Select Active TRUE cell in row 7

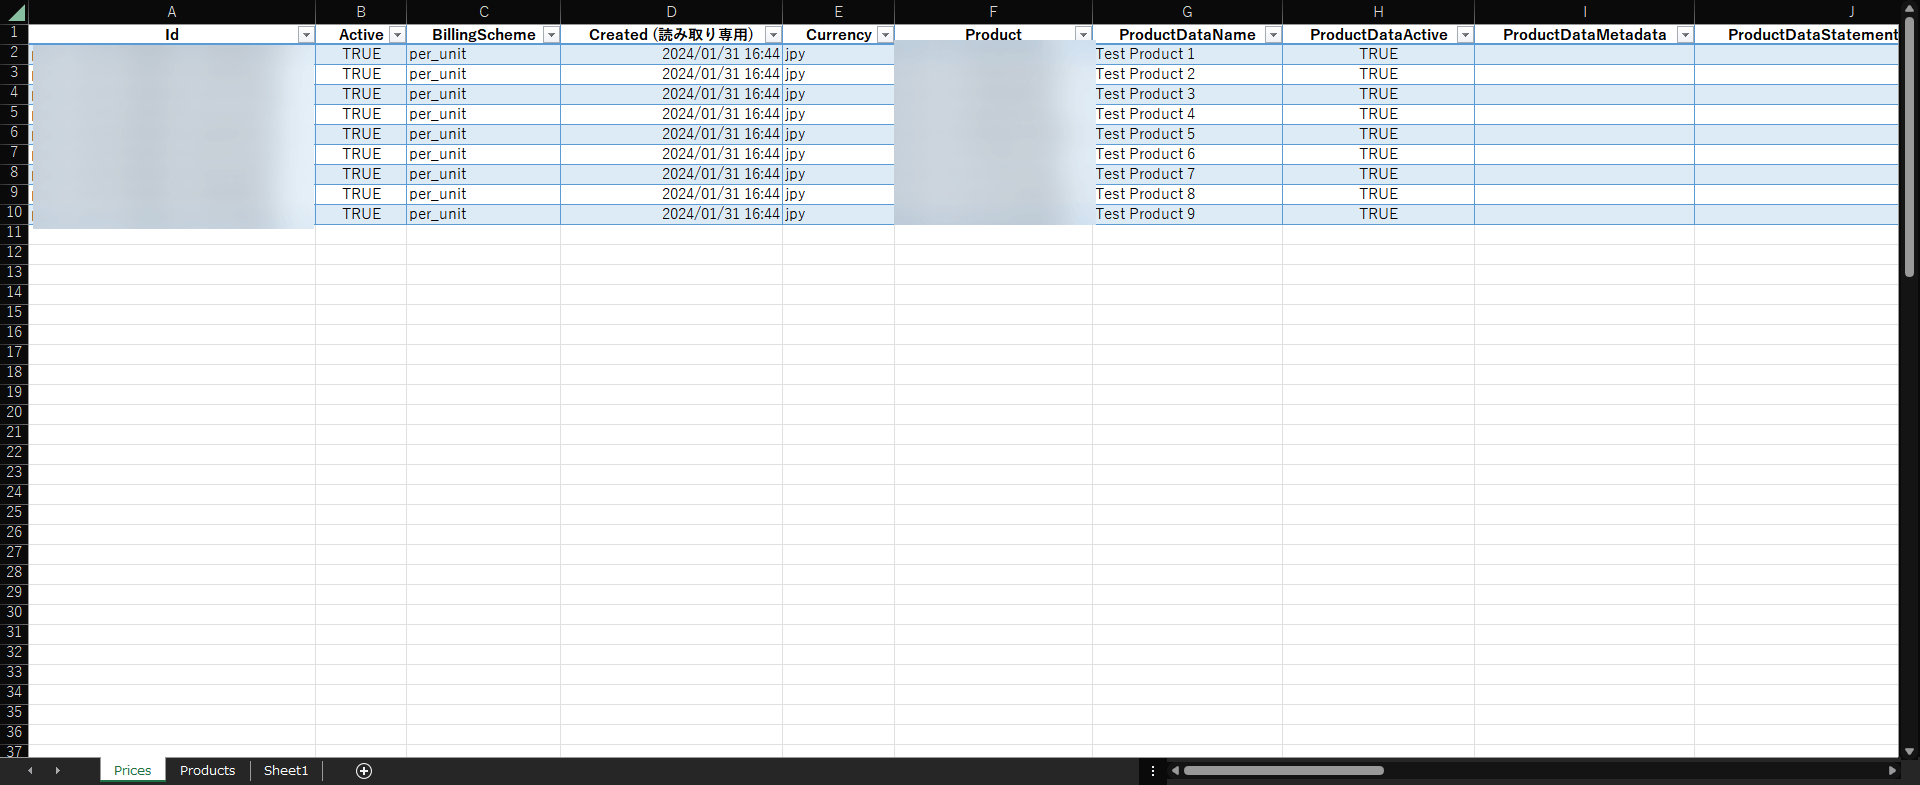click(361, 154)
